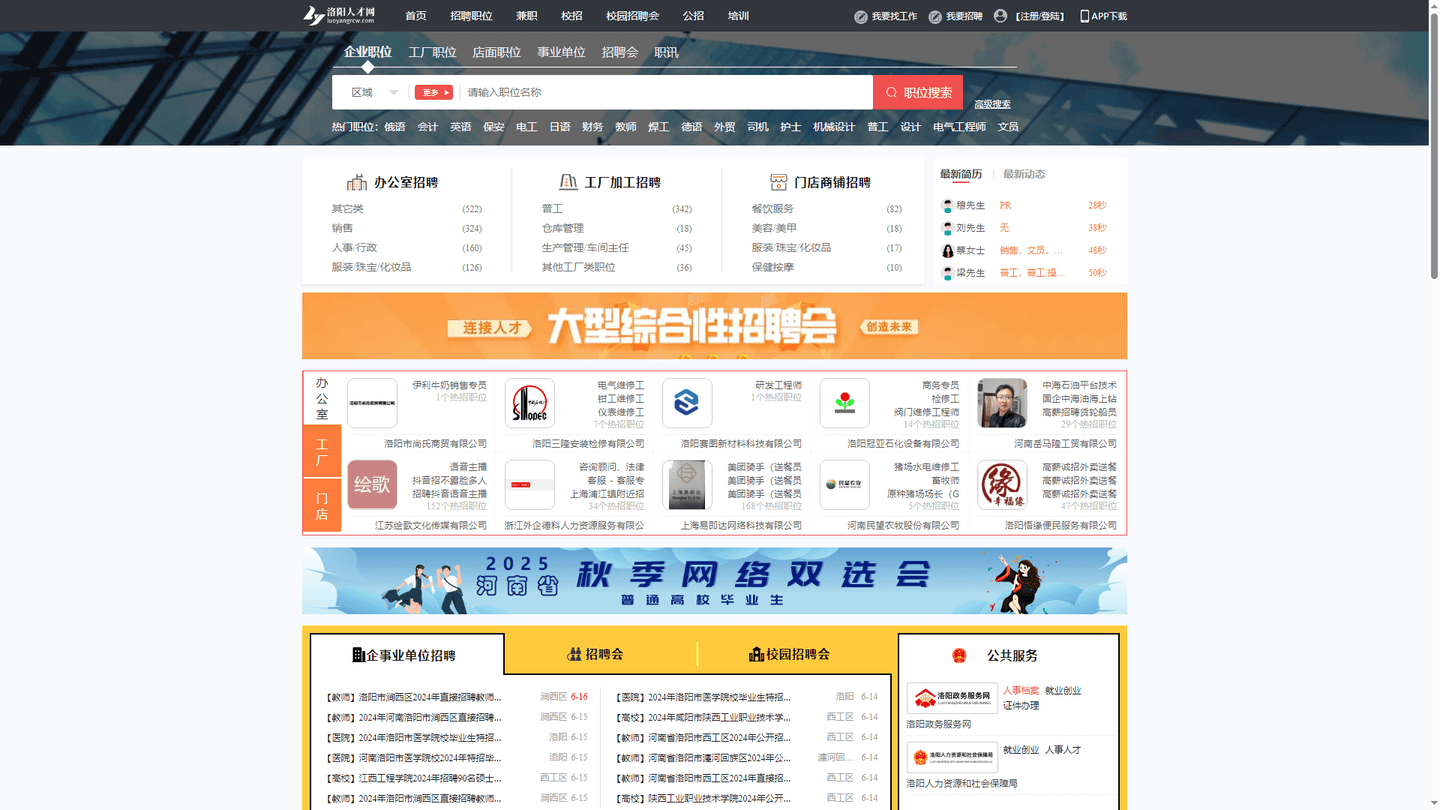The image size is (1440, 810).
Task: Select the orange 门店 side tab
Action: click(x=322, y=506)
